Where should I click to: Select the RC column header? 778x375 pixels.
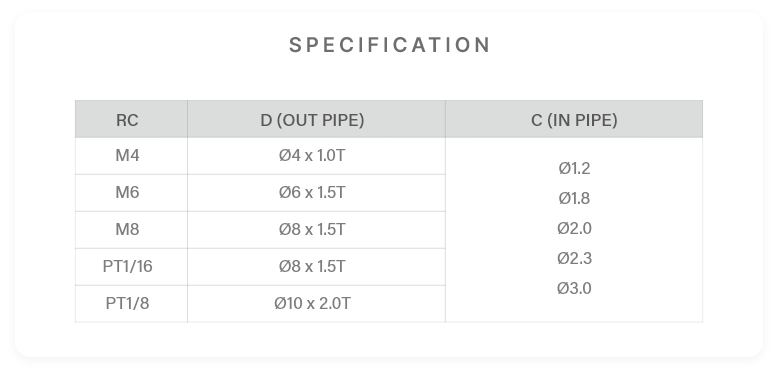[x=131, y=119]
